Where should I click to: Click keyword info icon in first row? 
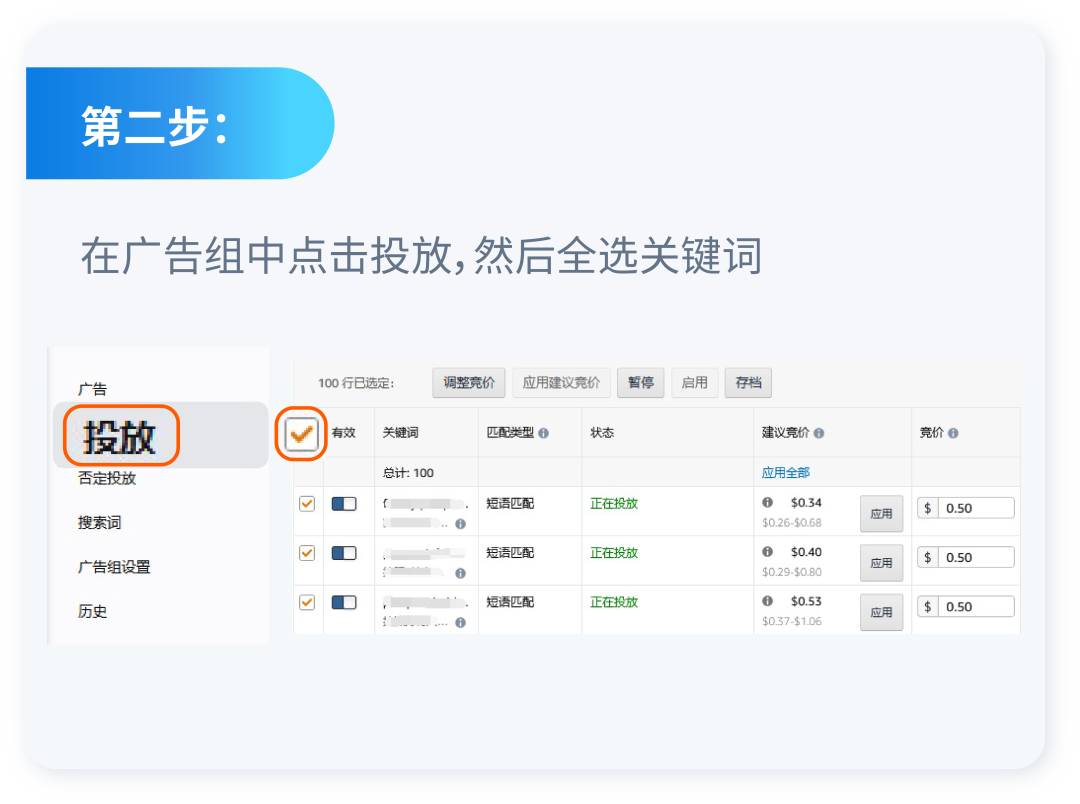[461, 524]
